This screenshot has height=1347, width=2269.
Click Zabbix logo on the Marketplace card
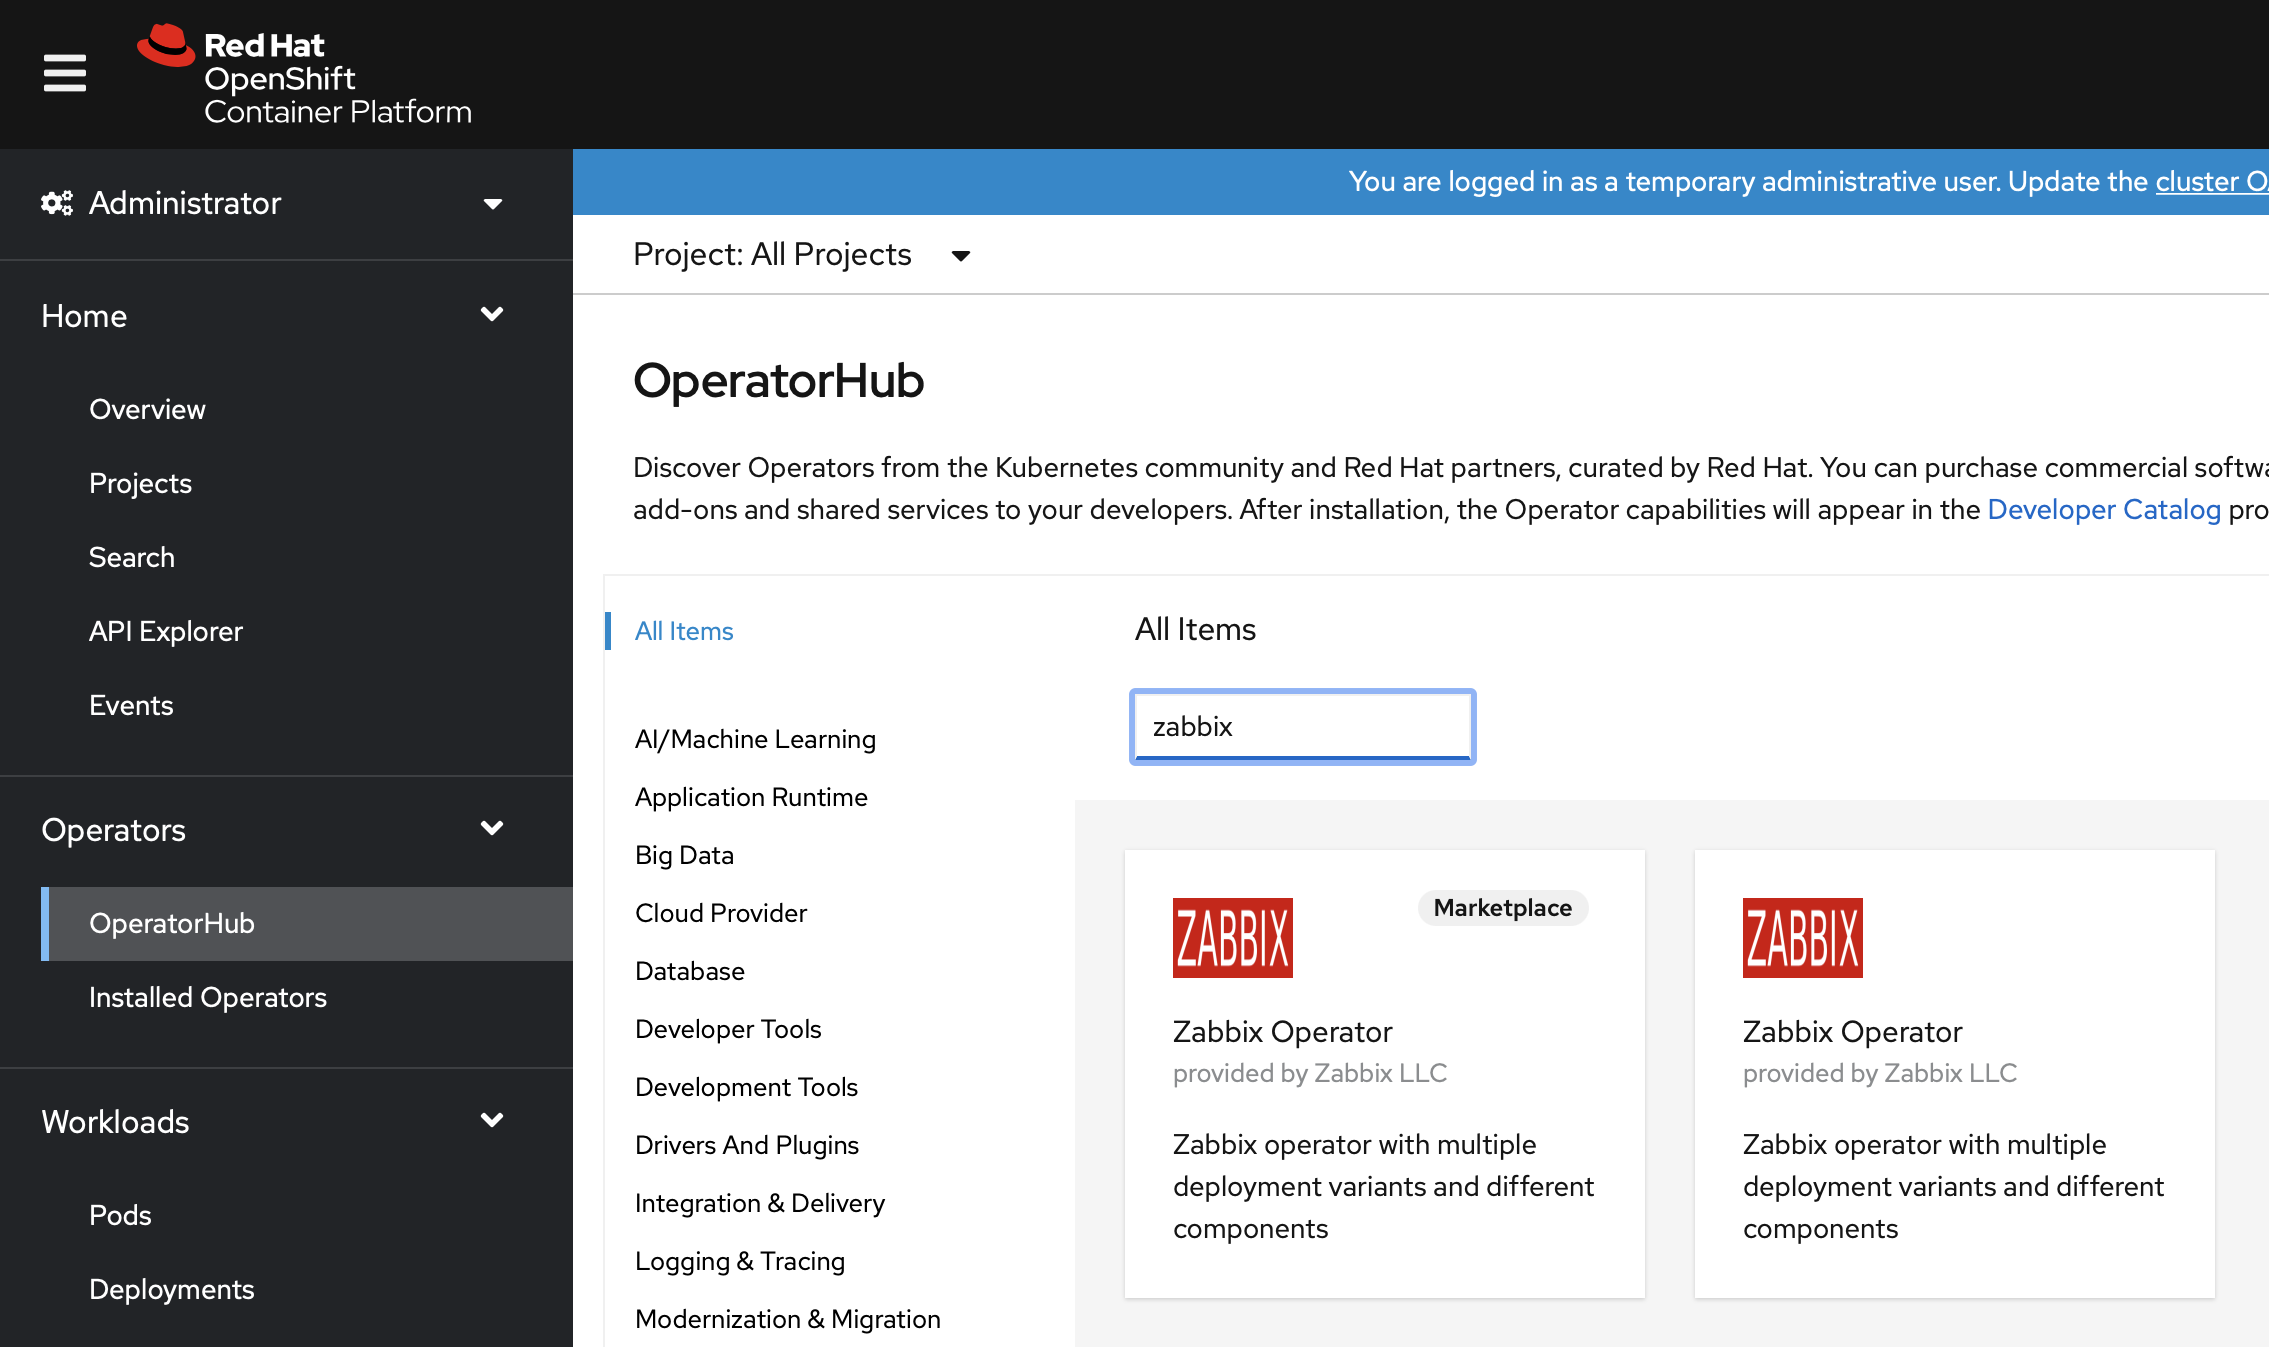tap(1232, 937)
